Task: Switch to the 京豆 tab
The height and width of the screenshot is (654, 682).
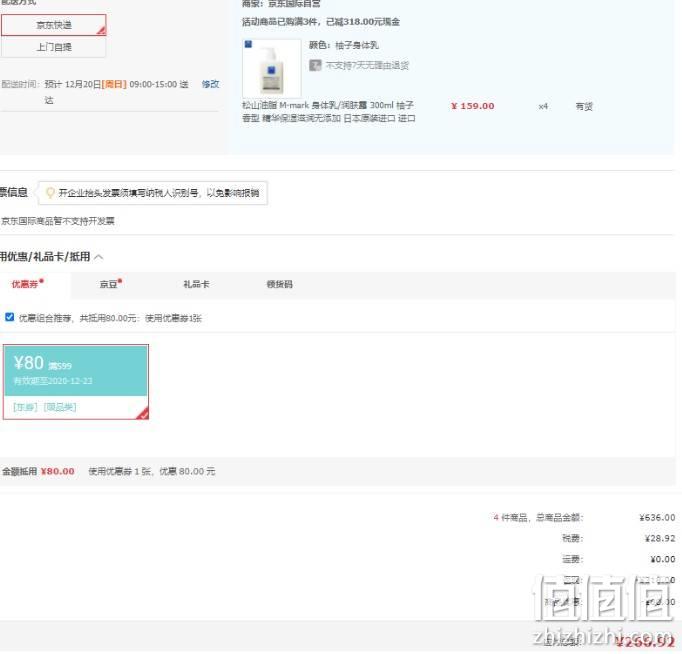Action: [x=110, y=284]
